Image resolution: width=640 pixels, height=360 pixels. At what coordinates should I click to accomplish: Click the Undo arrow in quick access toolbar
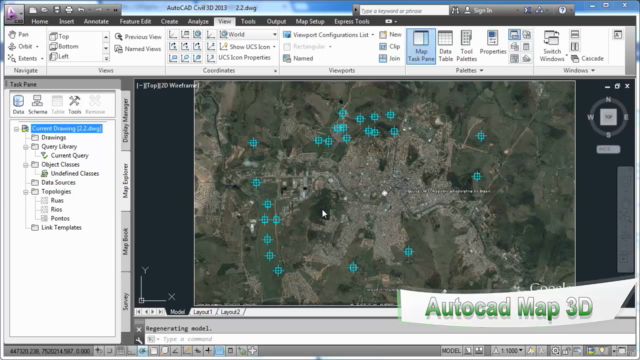81,10
